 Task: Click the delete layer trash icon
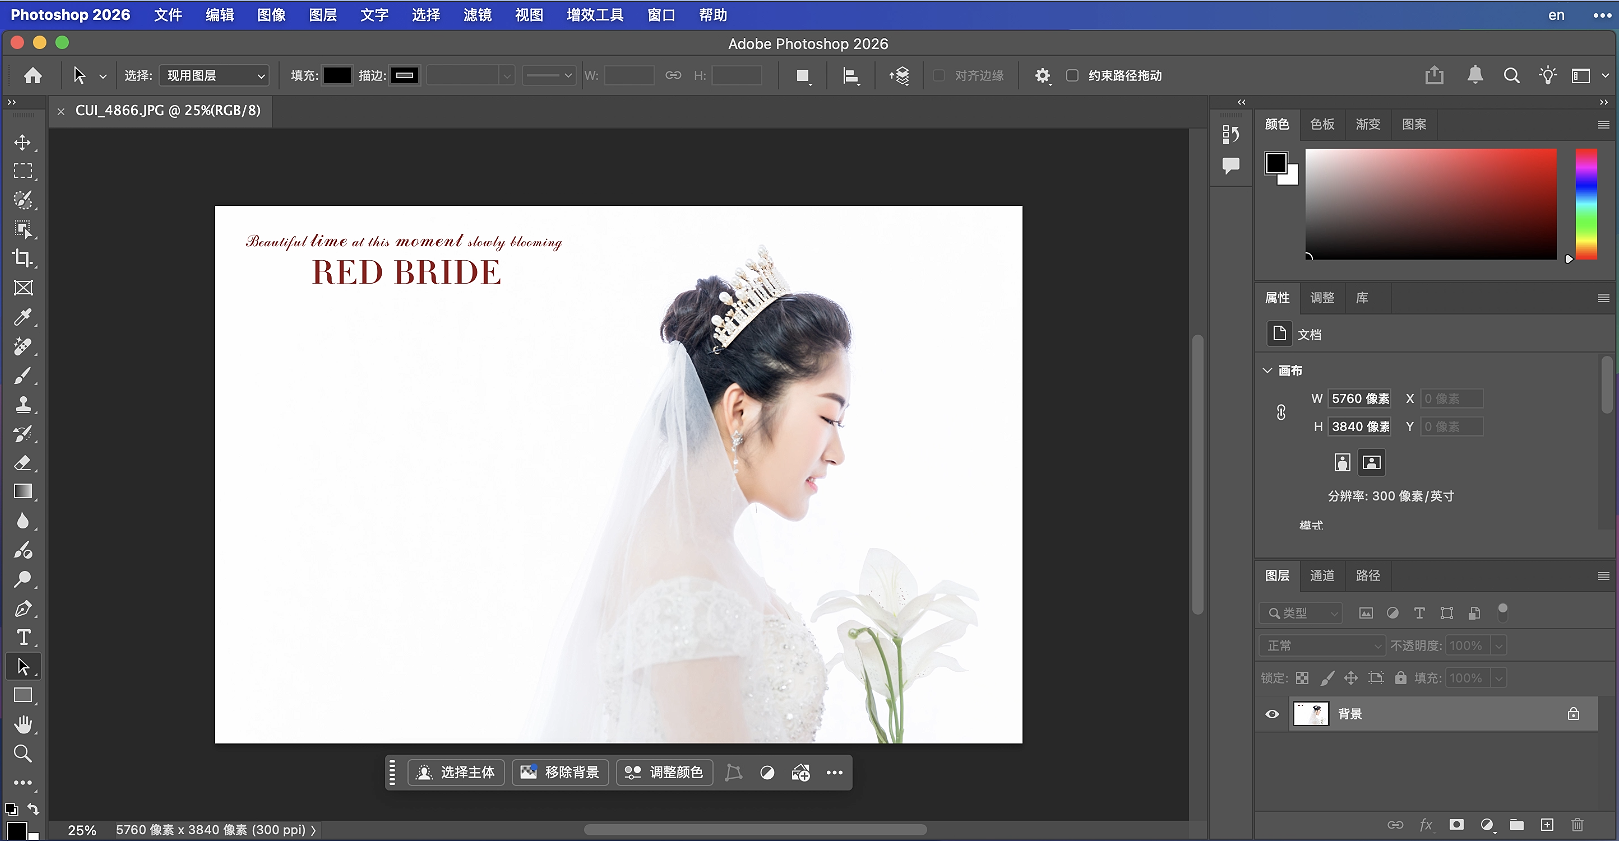pyautogui.click(x=1577, y=825)
